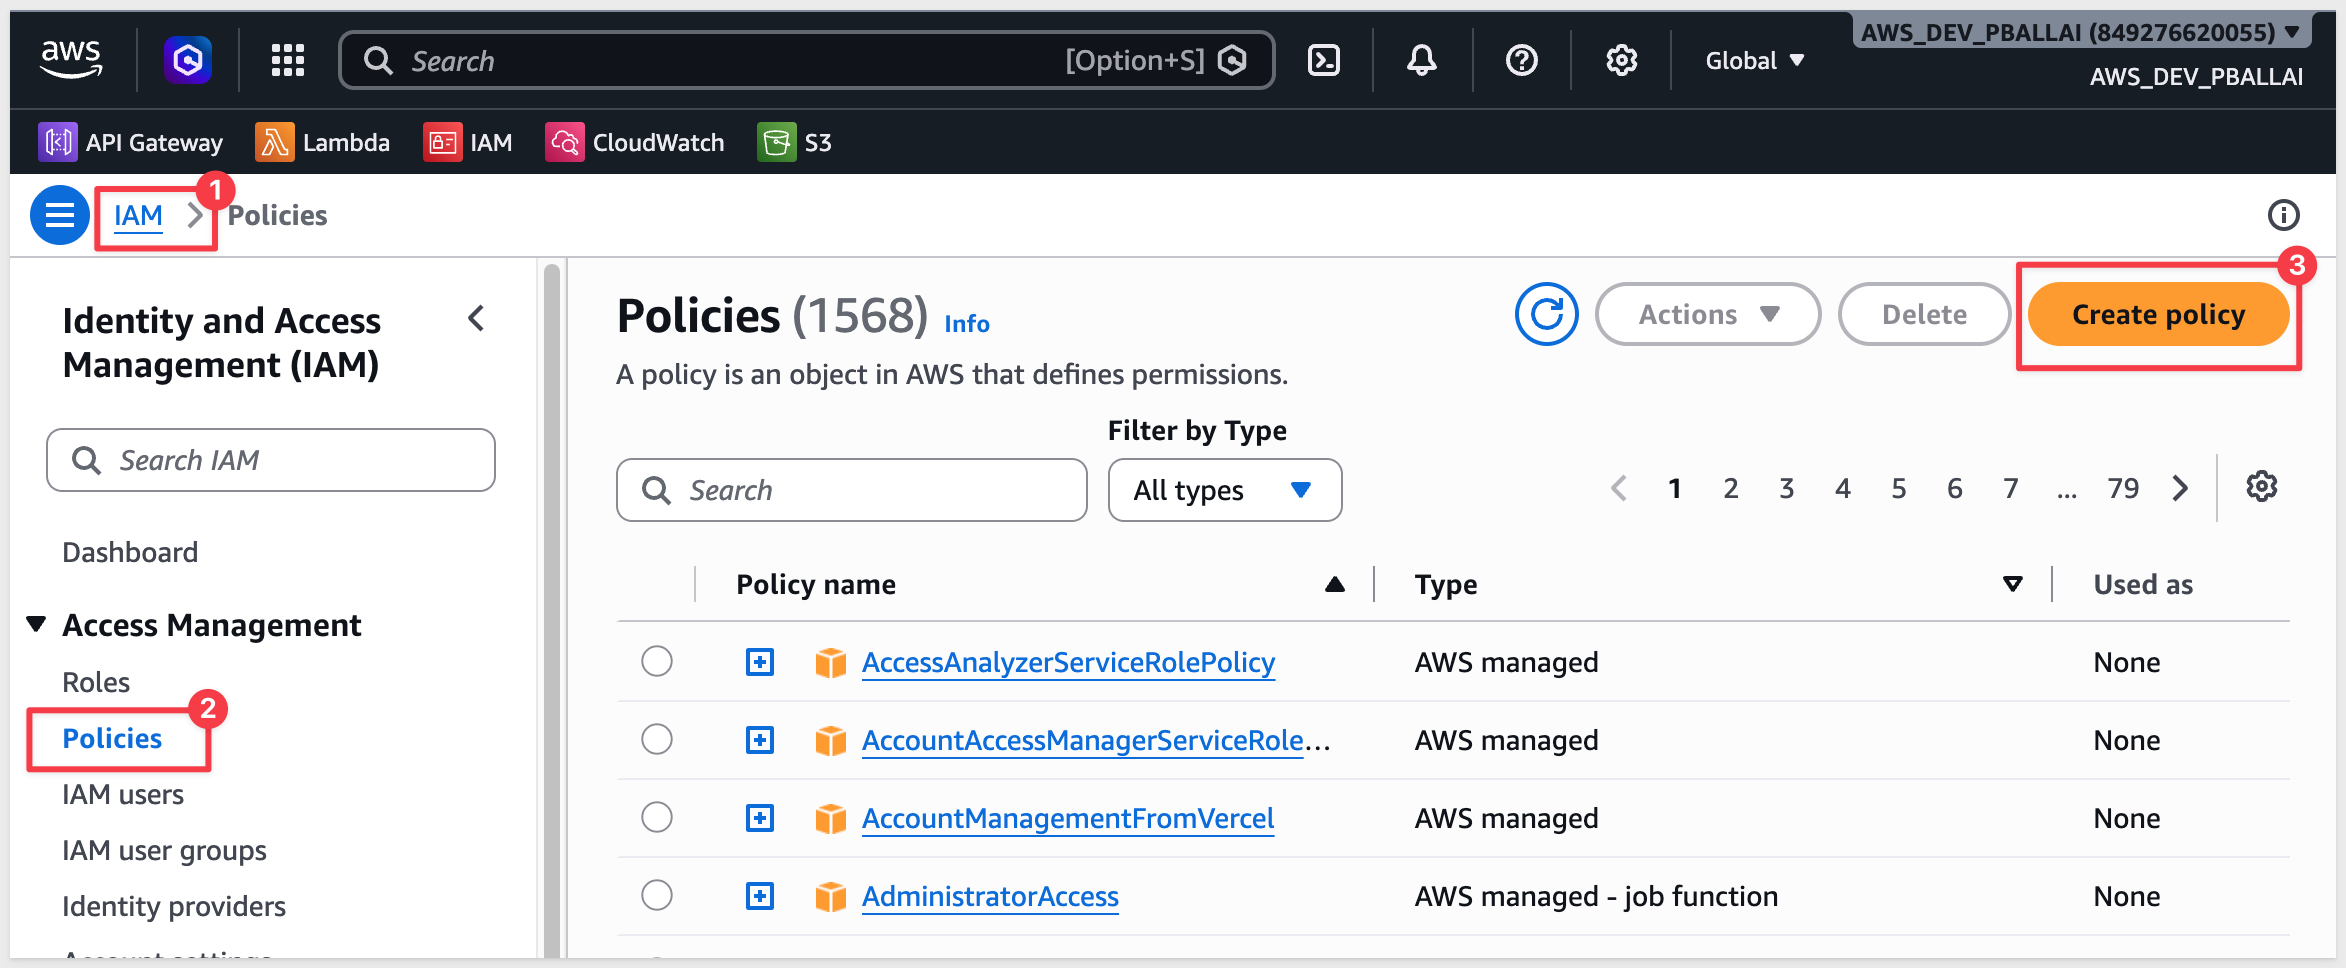Focus the top console Search field
2346x968 pixels.
(x=806, y=60)
